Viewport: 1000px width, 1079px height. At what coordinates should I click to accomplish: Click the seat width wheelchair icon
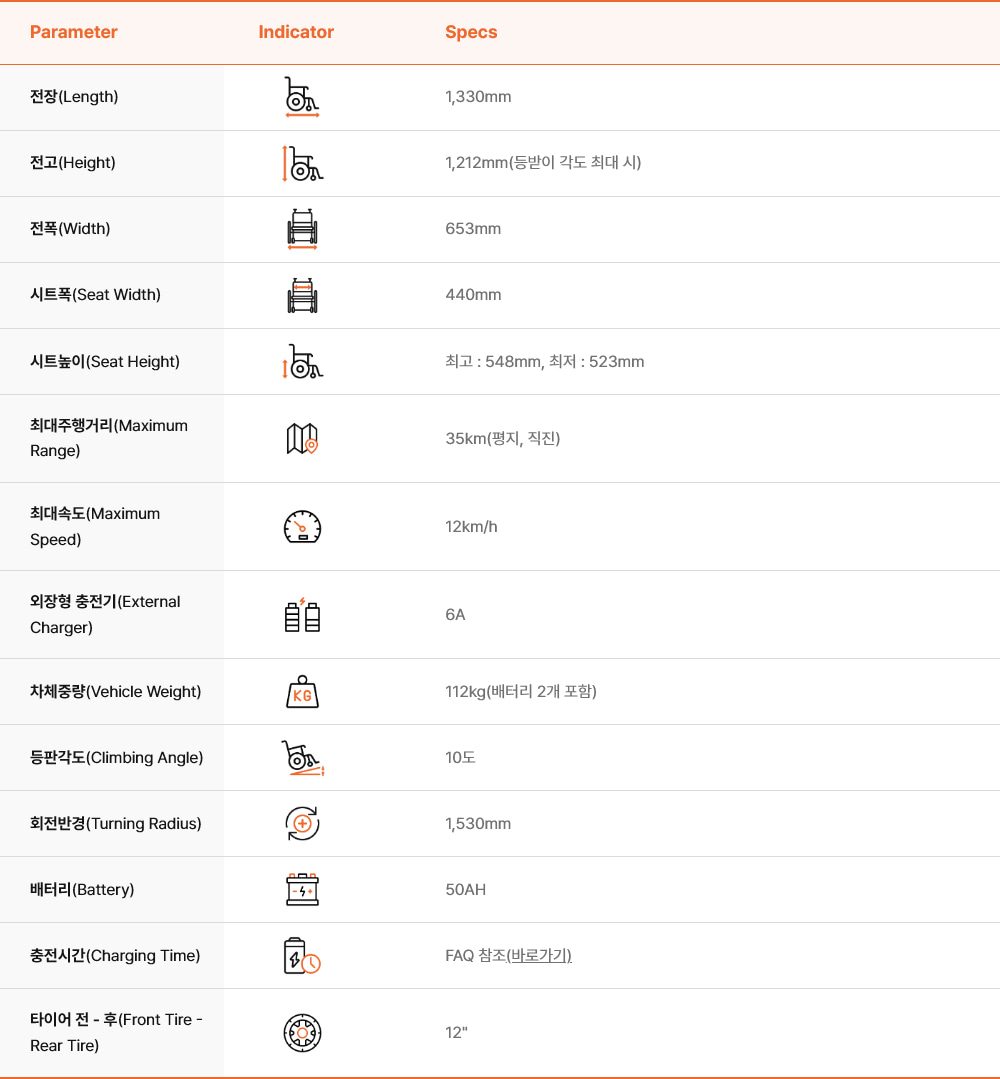tap(302, 295)
